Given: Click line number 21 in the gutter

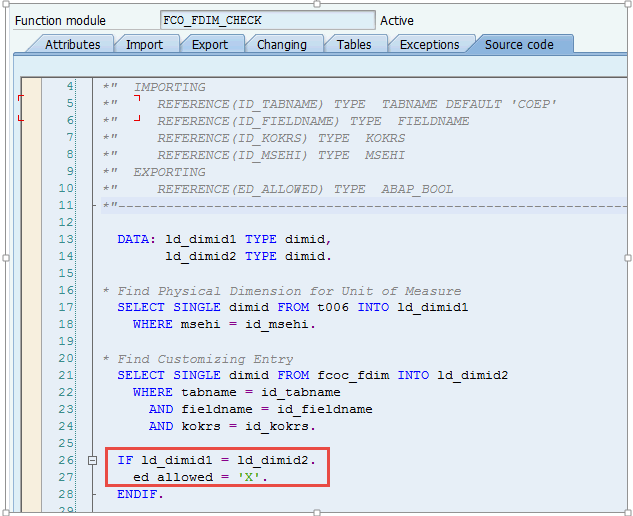Looking at the screenshot, I should pyautogui.click(x=66, y=375).
